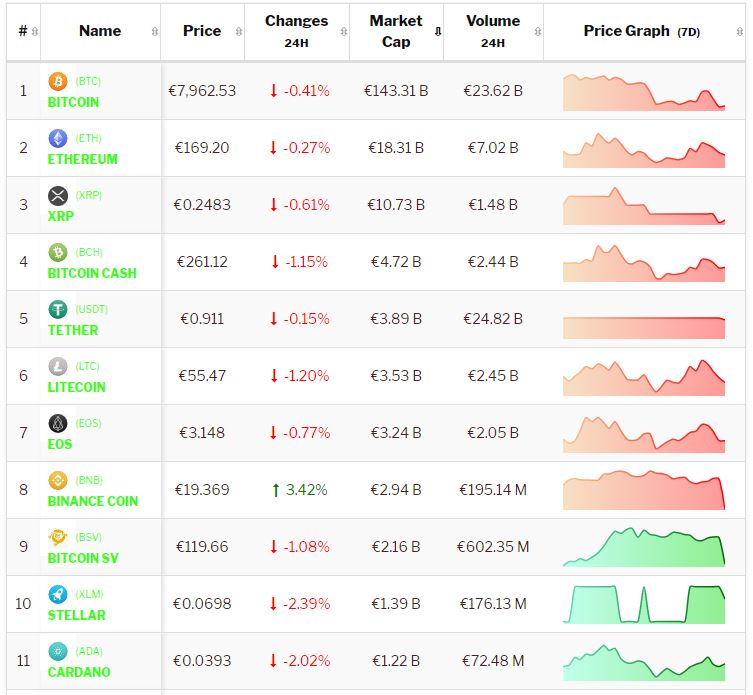Click the Bitcoin Cash green icon
Screen dimensions: 753x695
click(x=57, y=252)
